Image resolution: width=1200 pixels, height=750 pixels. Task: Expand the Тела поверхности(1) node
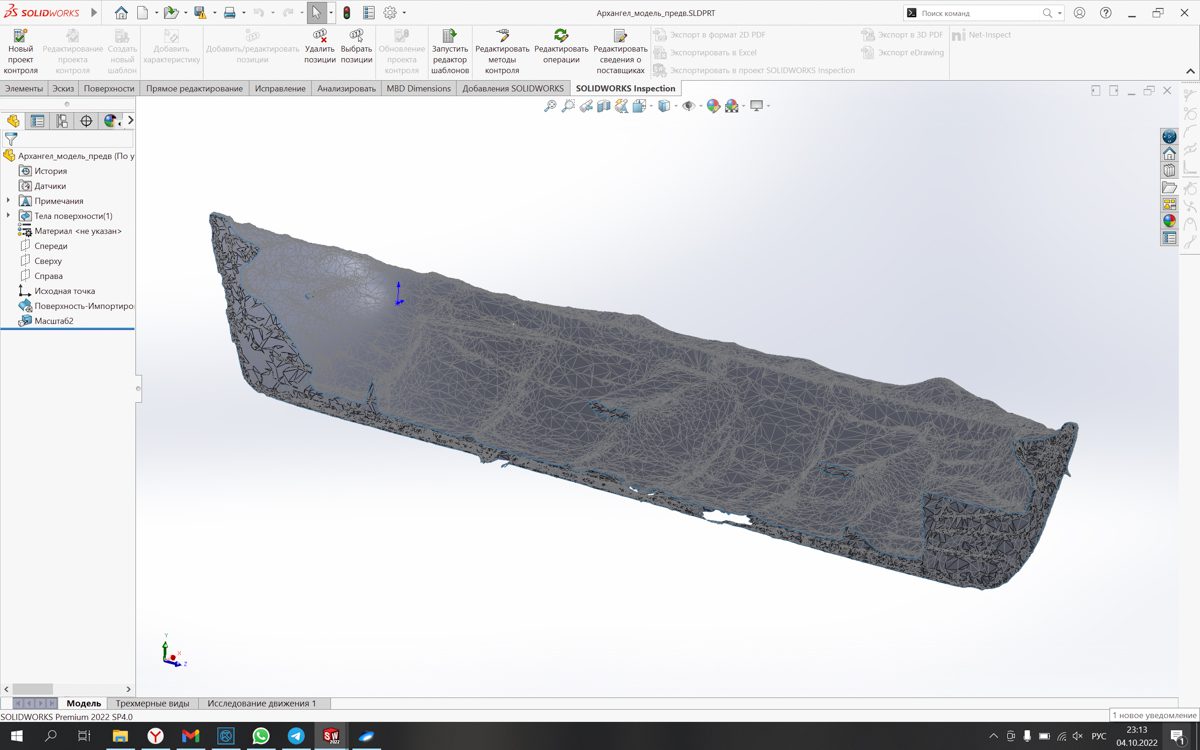[x=8, y=216]
